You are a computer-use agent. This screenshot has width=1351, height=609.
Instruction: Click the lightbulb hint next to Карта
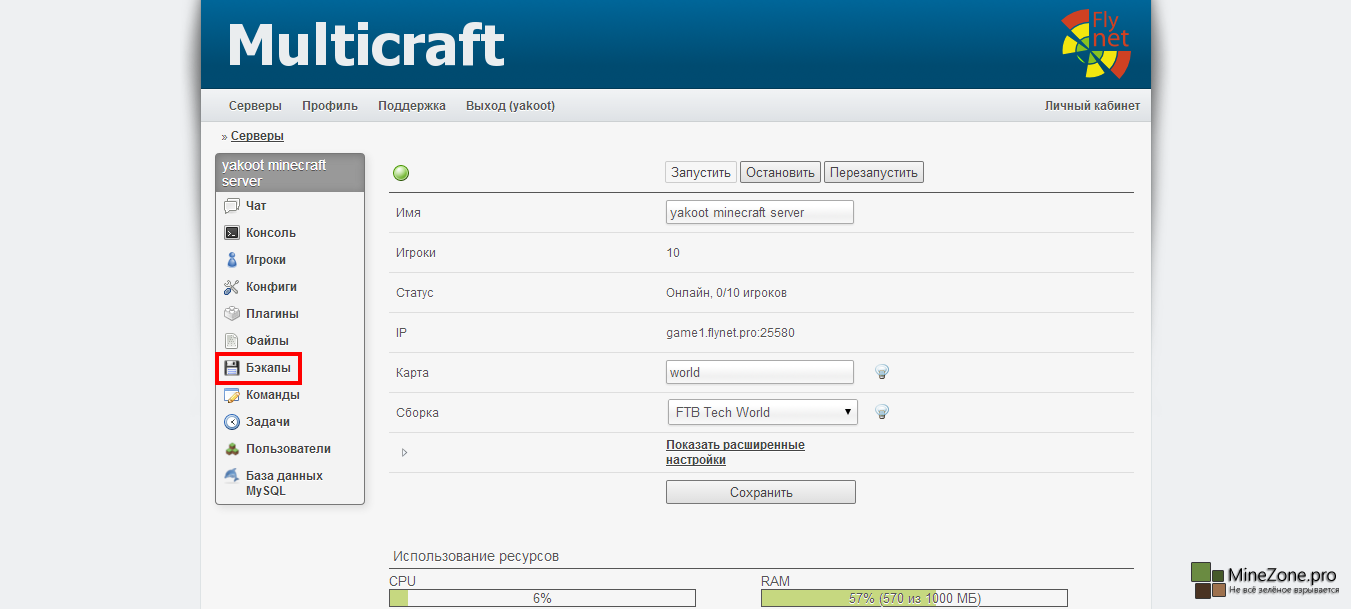tap(882, 372)
